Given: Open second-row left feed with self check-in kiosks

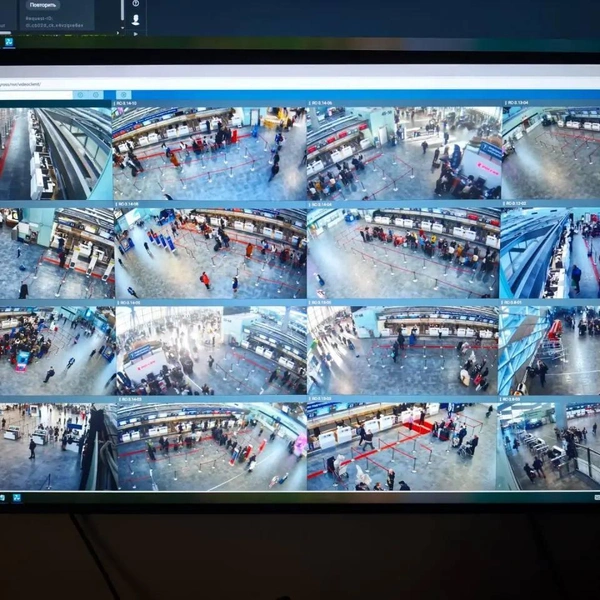Looking at the screenshot, I should [57, 253].
